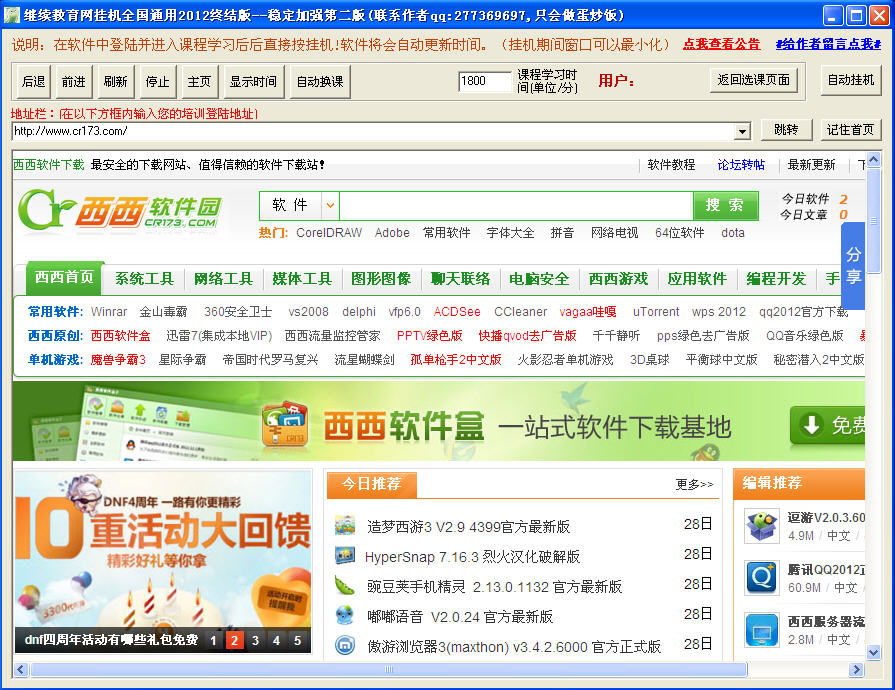Open the 电脑安全 tab

click(539, 279)
